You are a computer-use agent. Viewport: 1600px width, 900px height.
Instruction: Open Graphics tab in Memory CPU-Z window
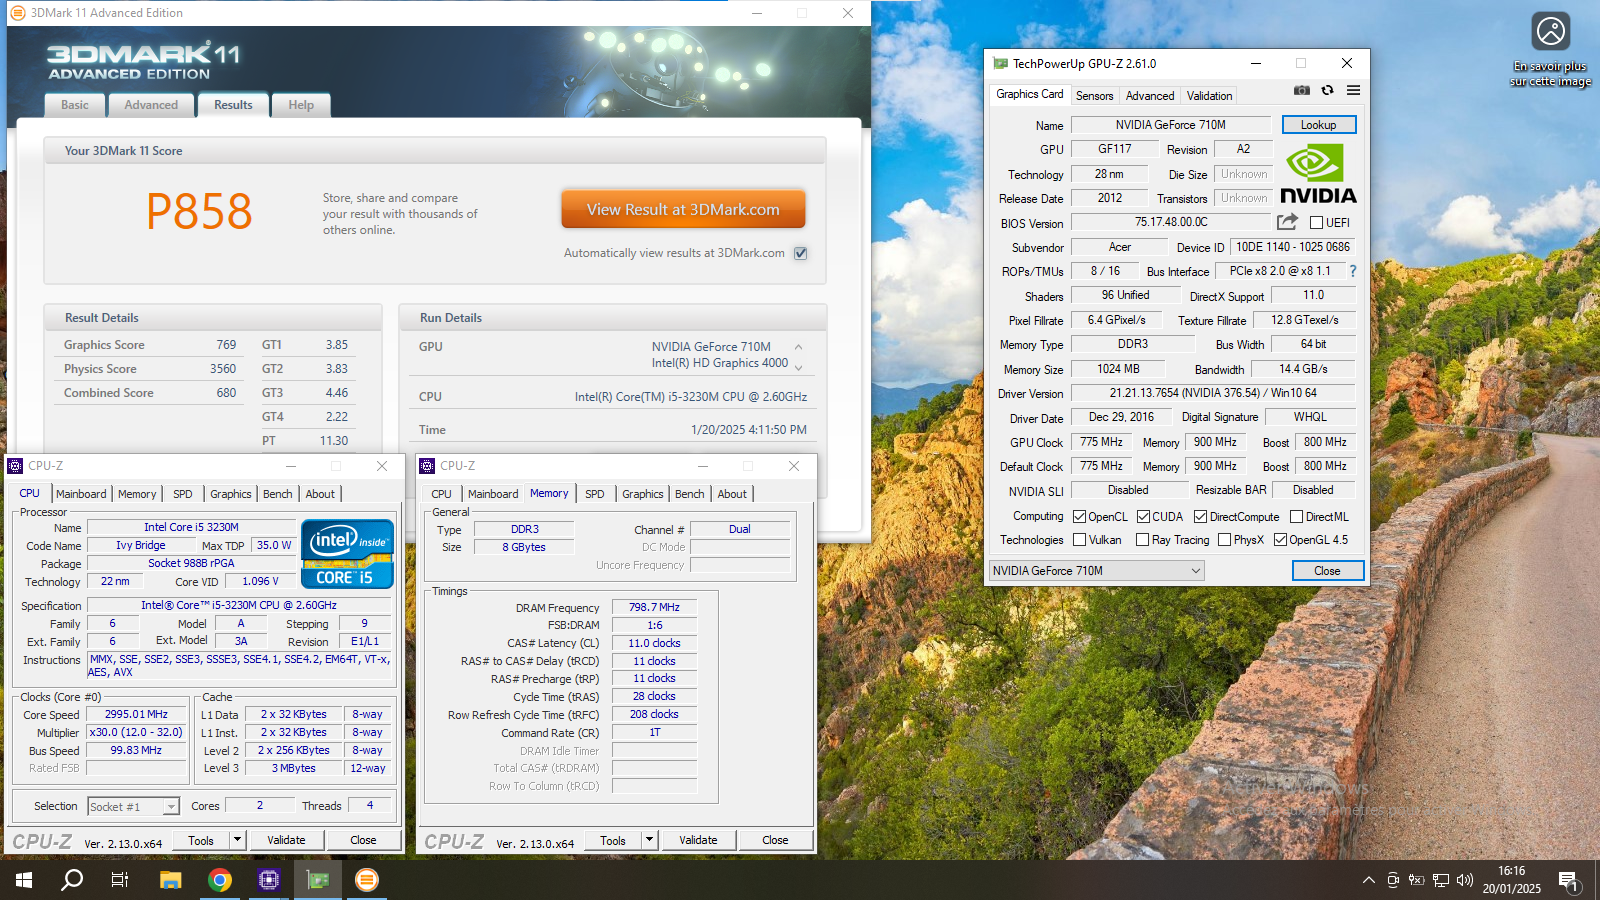pos(642,494)
